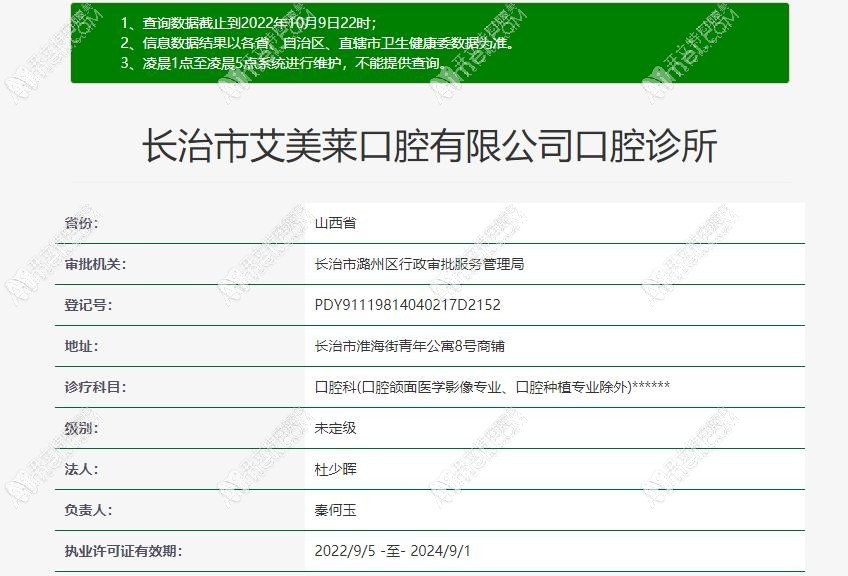Click the 省份 label
Screen dimensions: 848x576
pyautogui.click(x=82, y=223)
